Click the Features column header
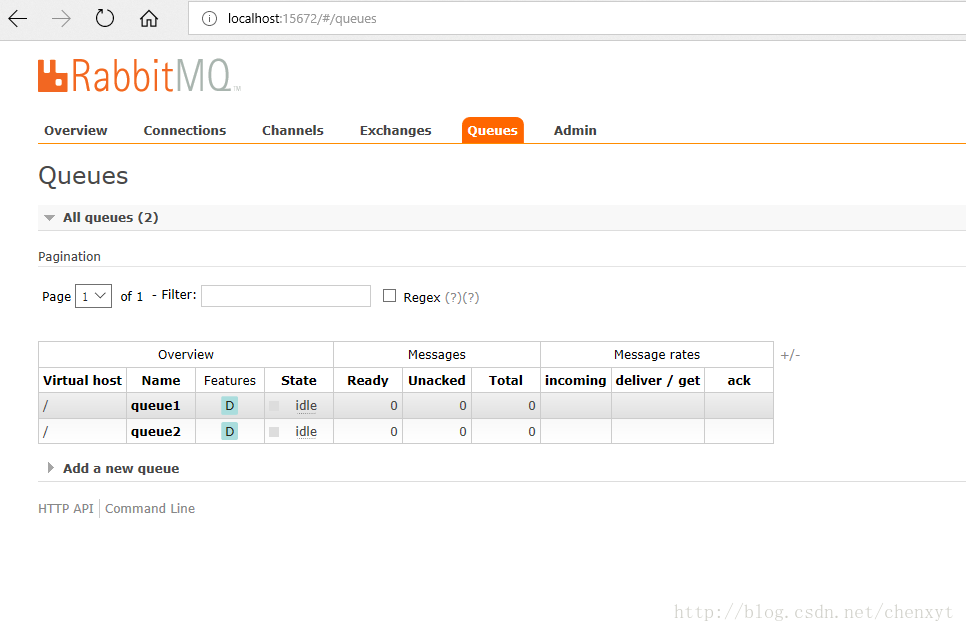Screen dimensions: 966x632 pyautogui.click(x=230, y=381)
